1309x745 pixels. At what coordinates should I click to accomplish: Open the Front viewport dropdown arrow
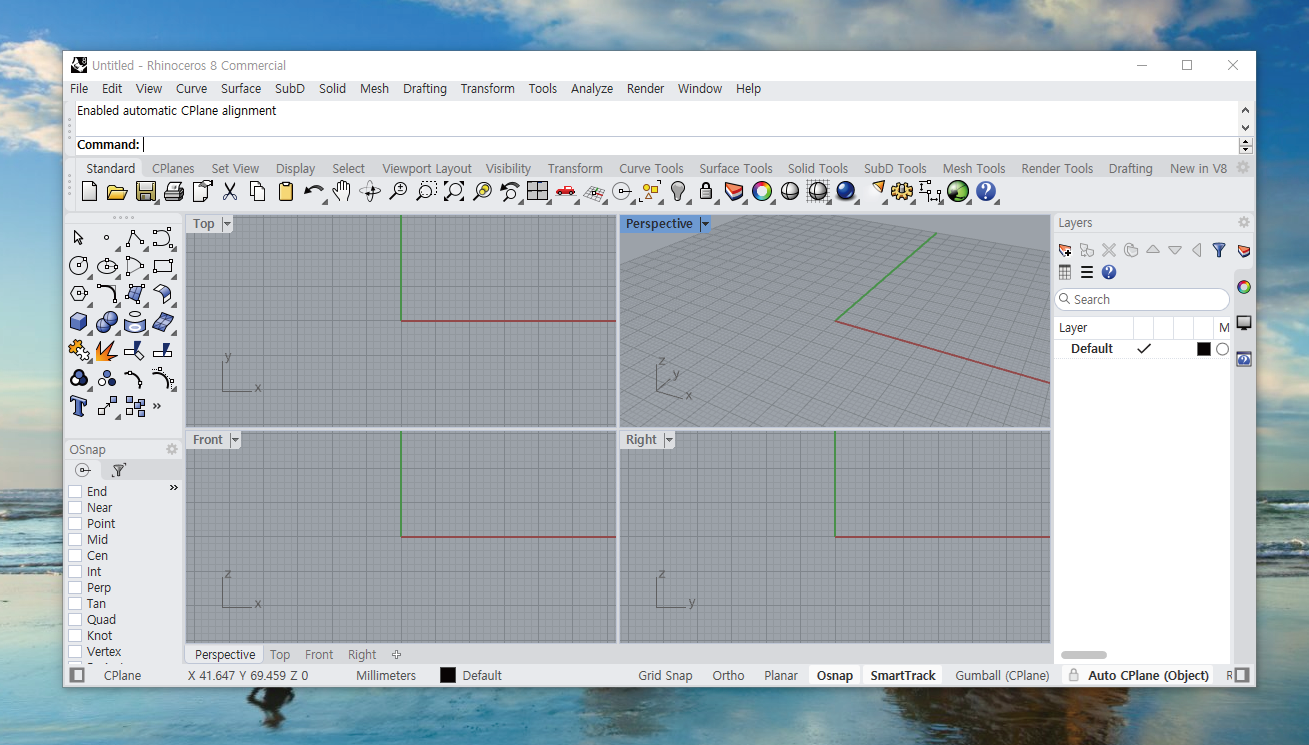click(235, 440)
